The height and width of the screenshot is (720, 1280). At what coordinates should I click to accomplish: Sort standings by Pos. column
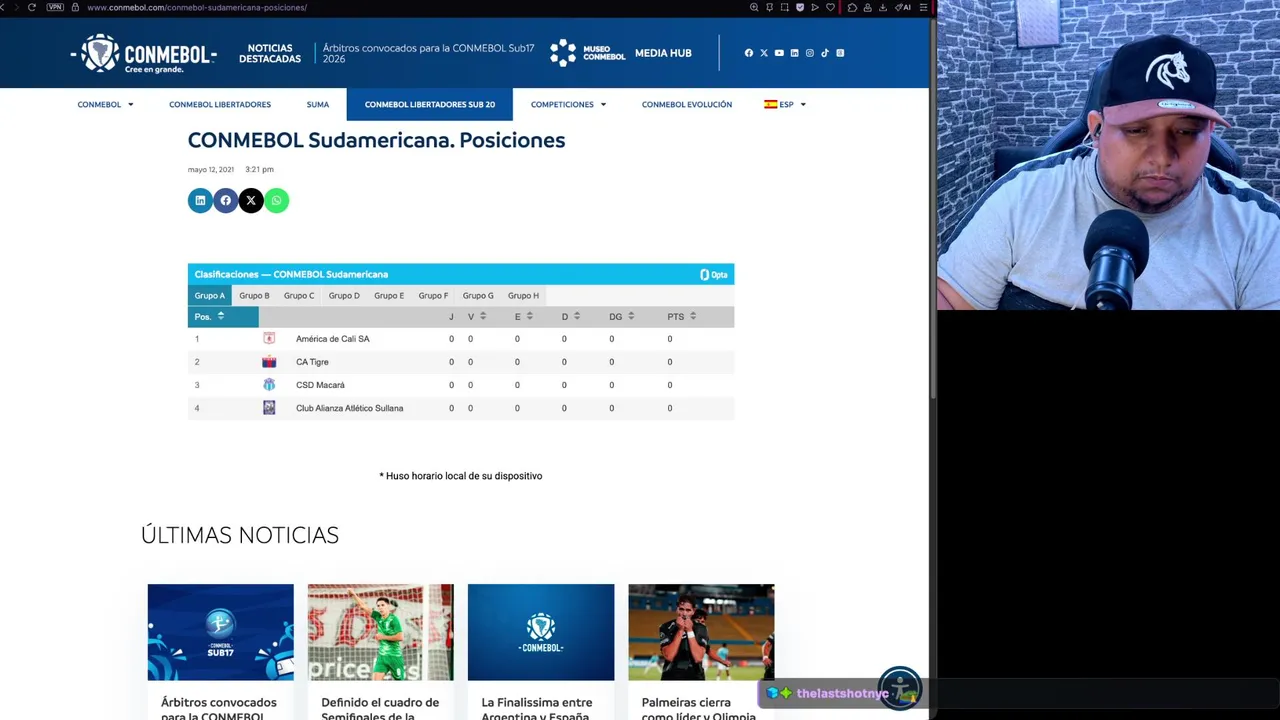[223, 316]
